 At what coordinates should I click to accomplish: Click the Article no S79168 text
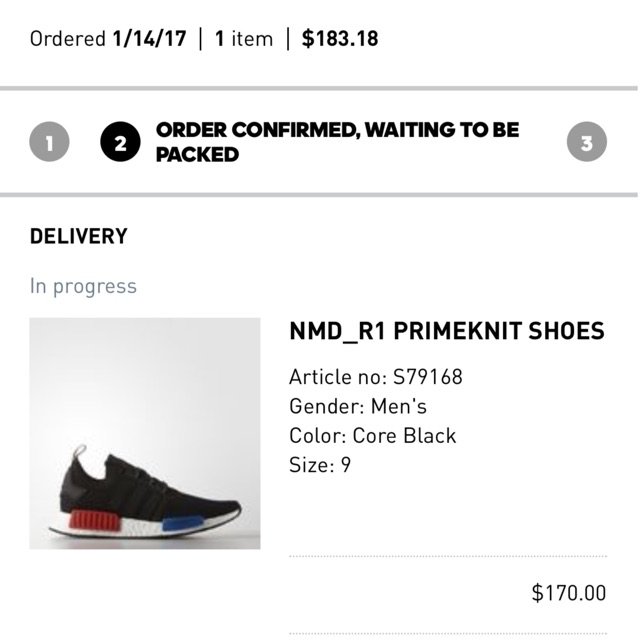click(x=375, y=377)
